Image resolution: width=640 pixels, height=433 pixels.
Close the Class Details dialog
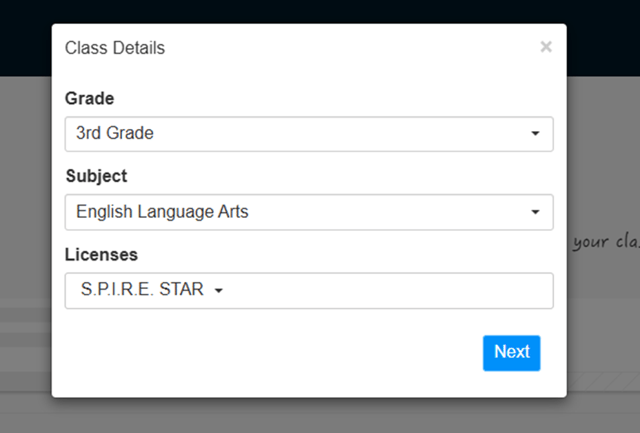coord(545,47)
